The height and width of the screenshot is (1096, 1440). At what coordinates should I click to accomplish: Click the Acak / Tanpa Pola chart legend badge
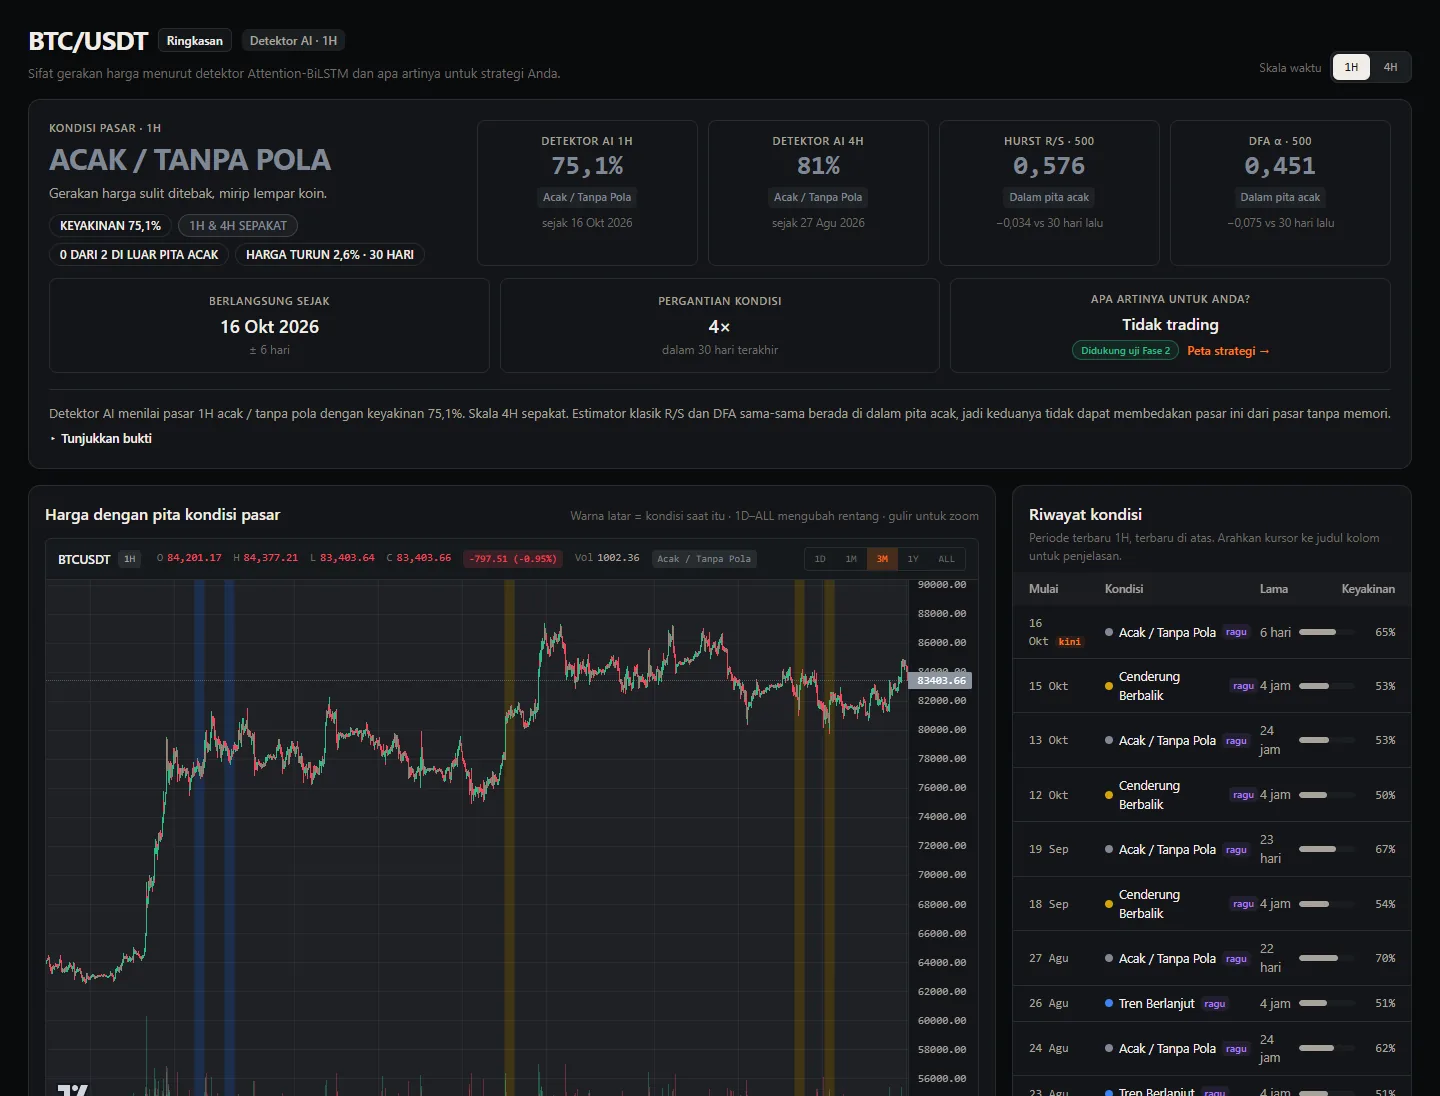pyautogui.click(x=704, y=559)
